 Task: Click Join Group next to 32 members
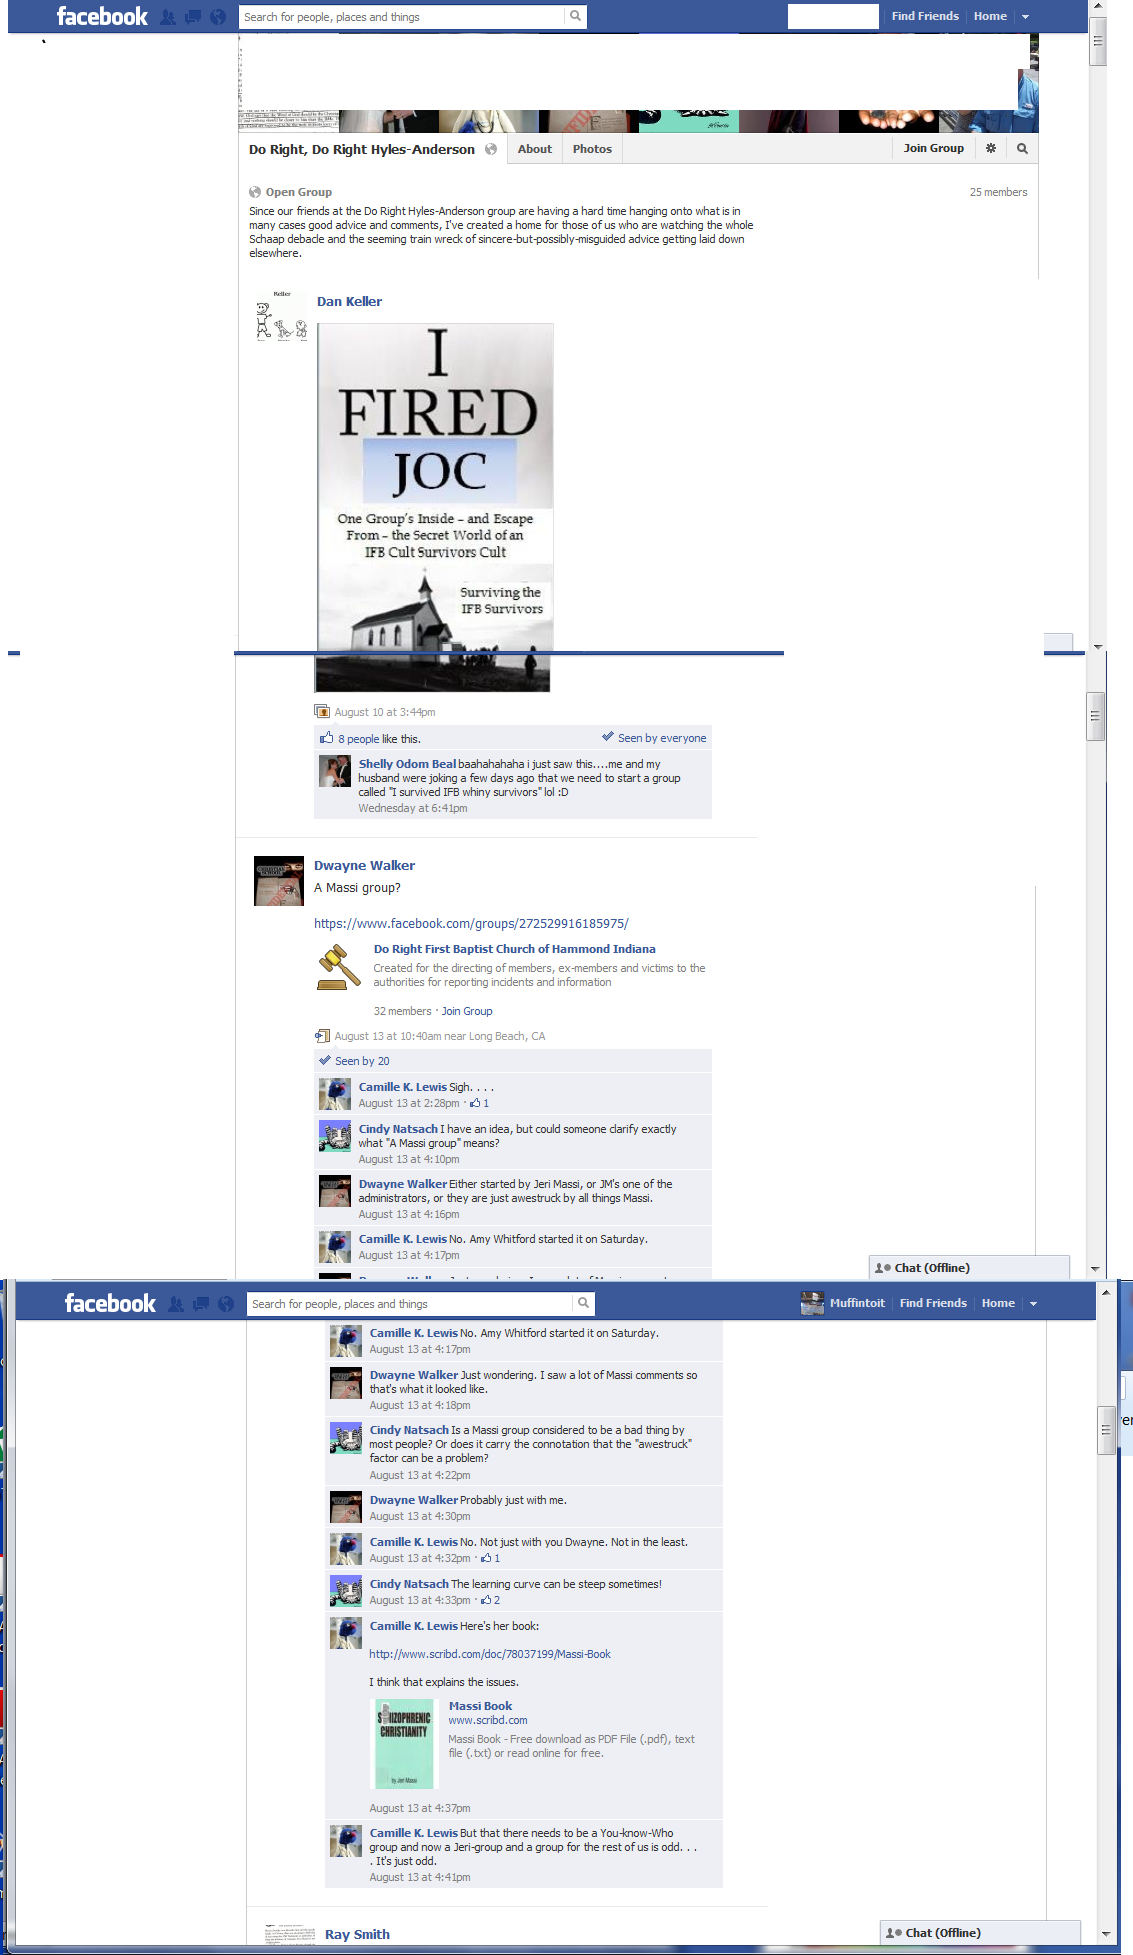(x=467, y=1011)
